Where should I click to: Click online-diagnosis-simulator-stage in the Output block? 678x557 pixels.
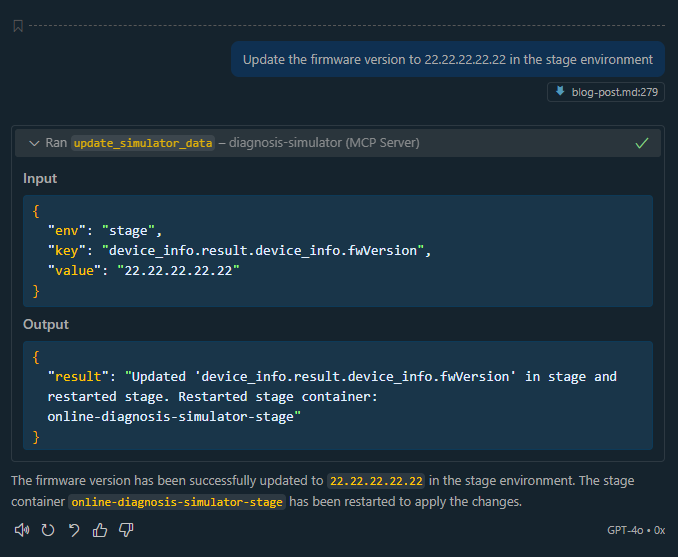tap(171, 417)
